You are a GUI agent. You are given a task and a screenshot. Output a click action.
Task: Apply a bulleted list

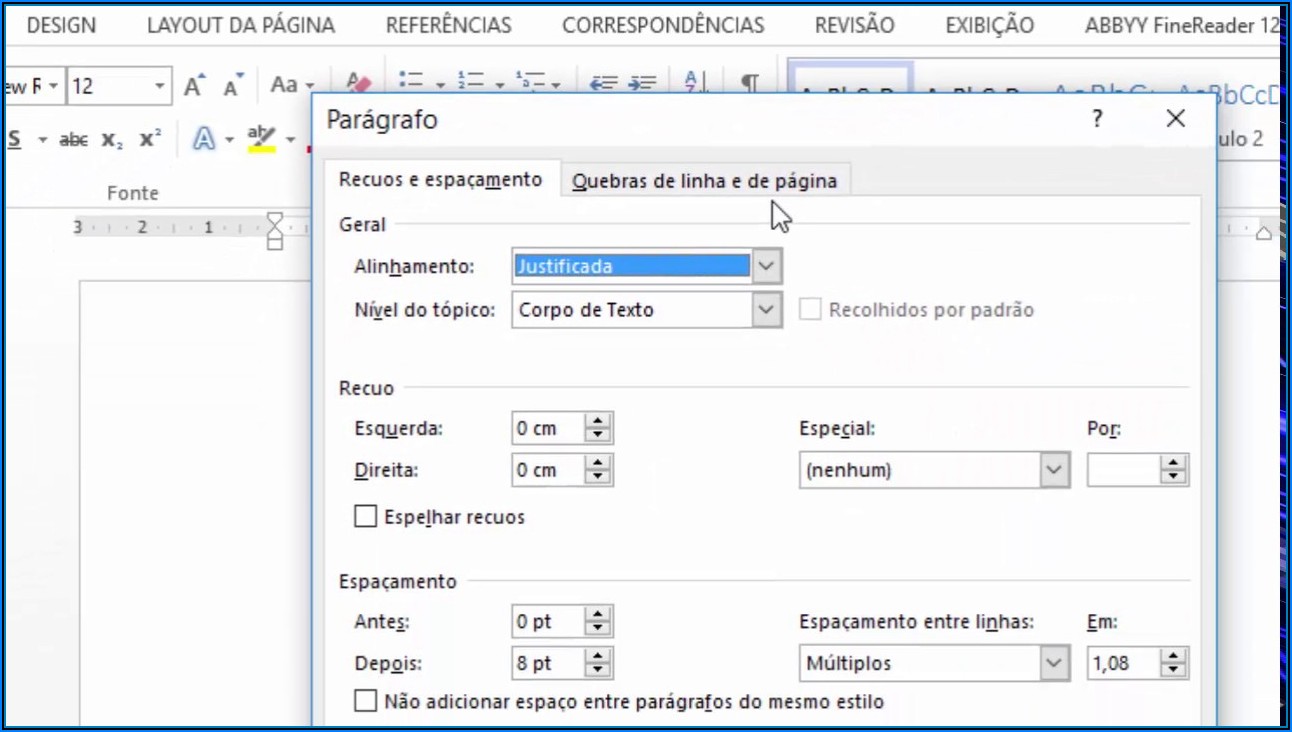[x=410, y=83]
